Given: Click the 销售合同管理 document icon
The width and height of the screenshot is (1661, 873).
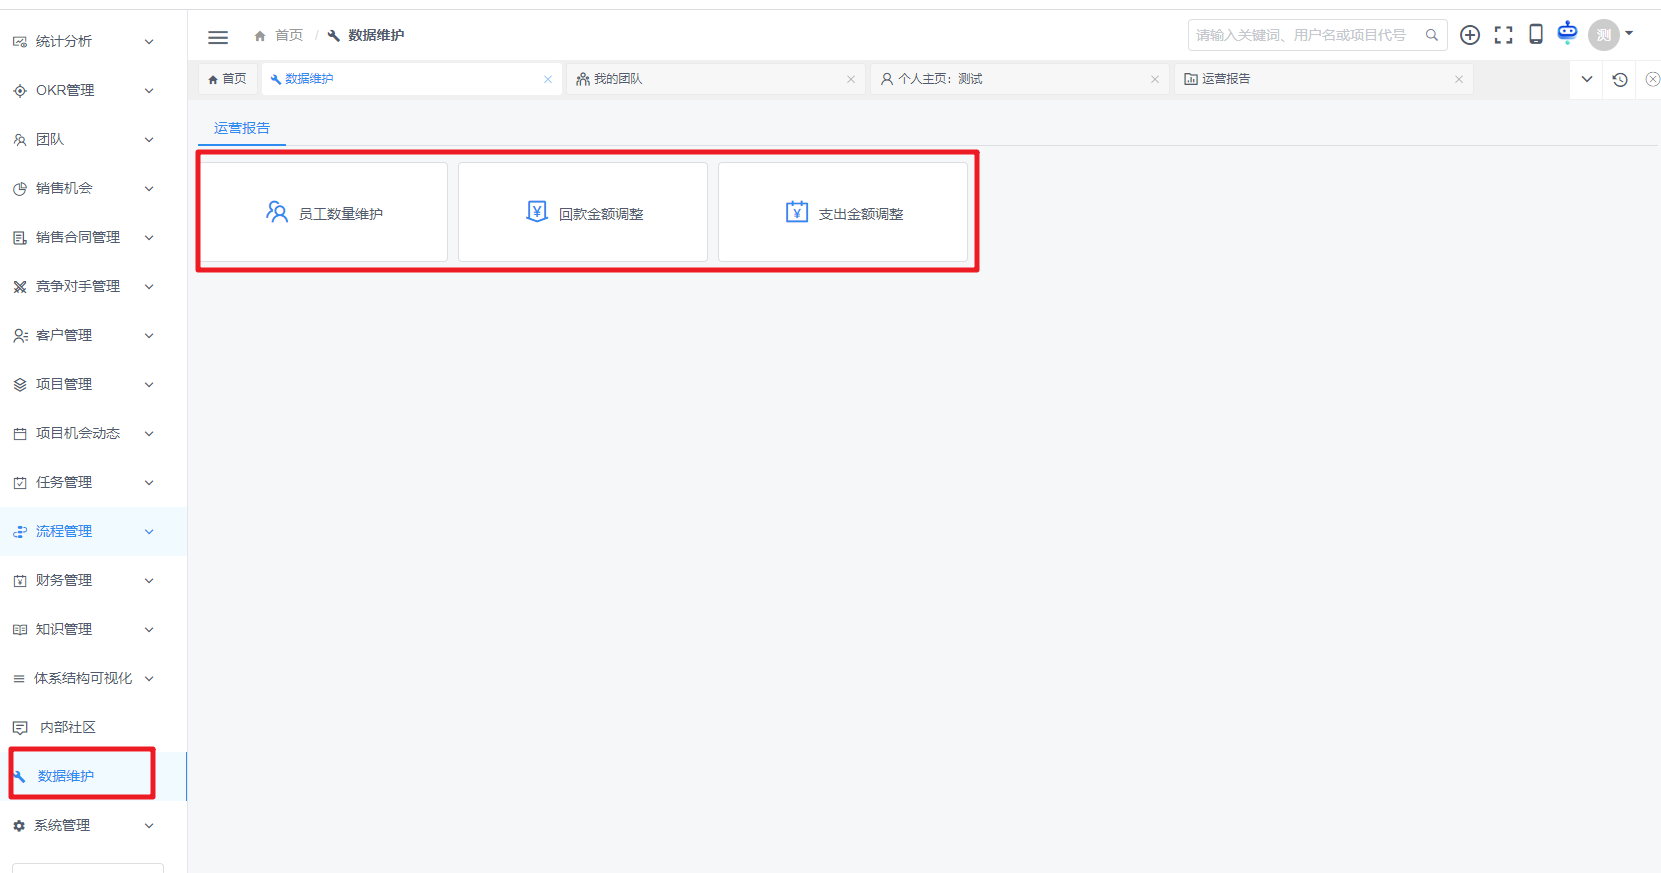Looking at the screenshot, I should (20, 238).
